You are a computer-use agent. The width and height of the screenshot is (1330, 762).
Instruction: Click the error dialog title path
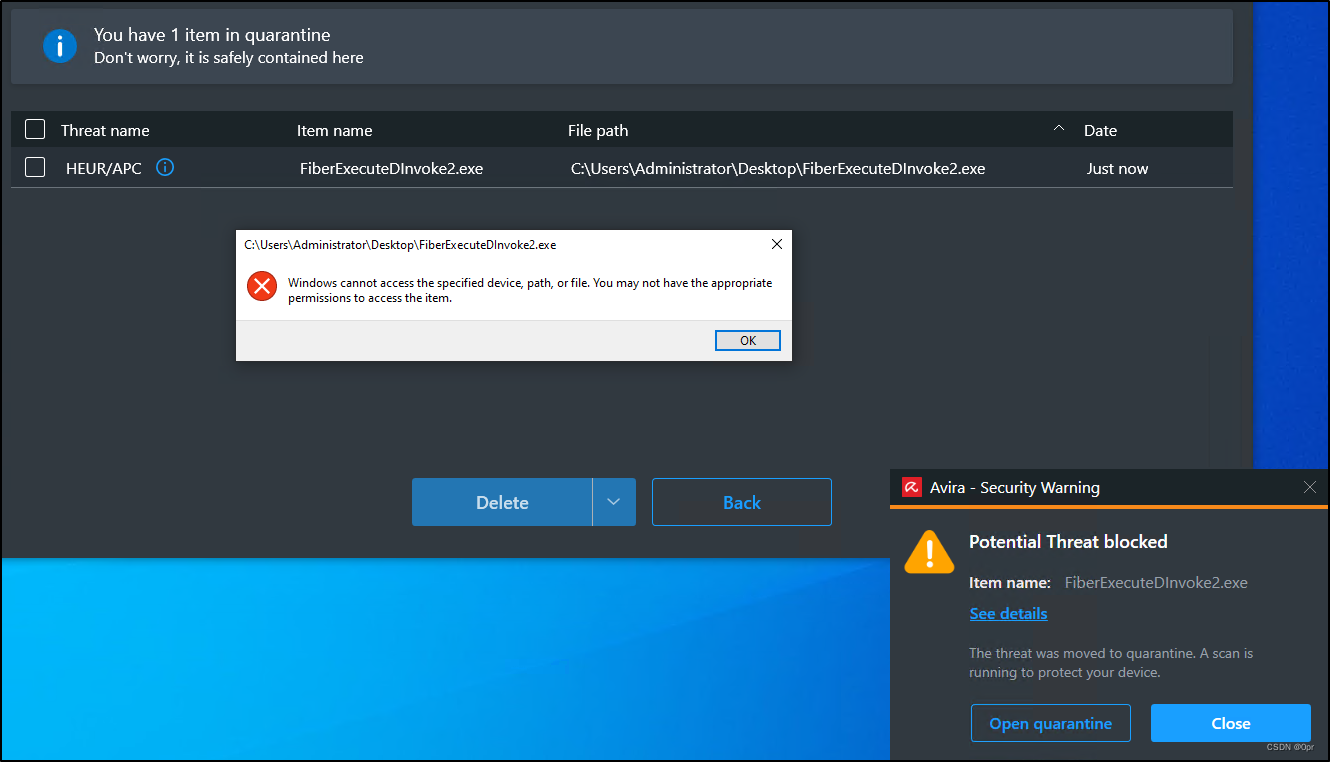click(x=400, y=244)
